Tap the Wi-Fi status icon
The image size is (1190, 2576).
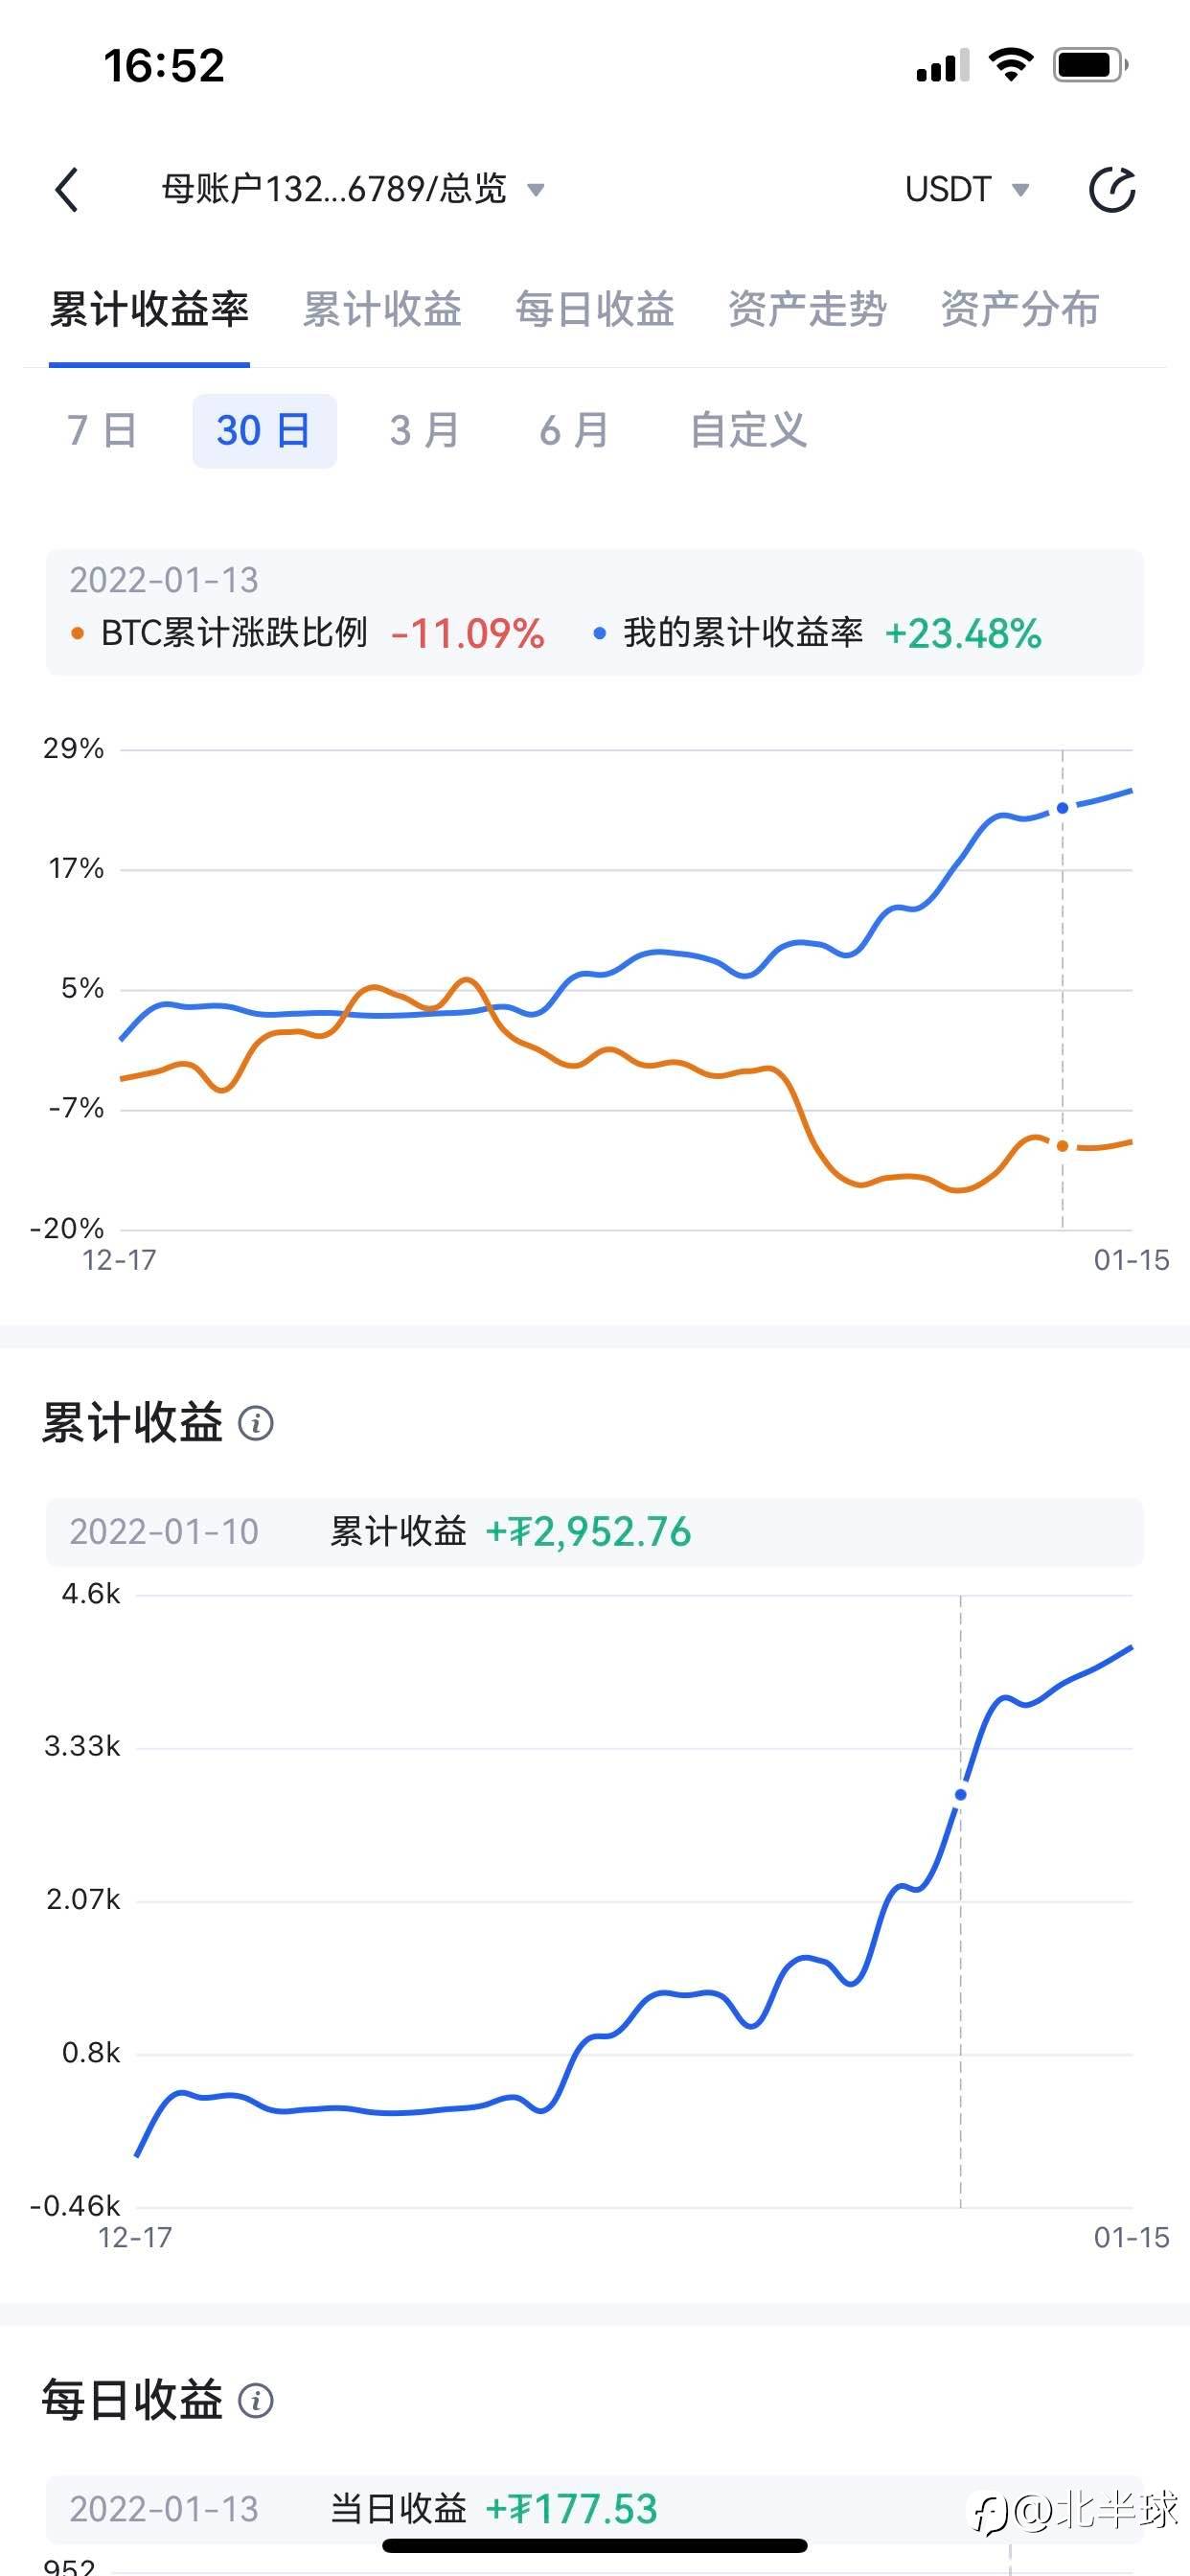pyautogui.click(x=1010, y=66)
